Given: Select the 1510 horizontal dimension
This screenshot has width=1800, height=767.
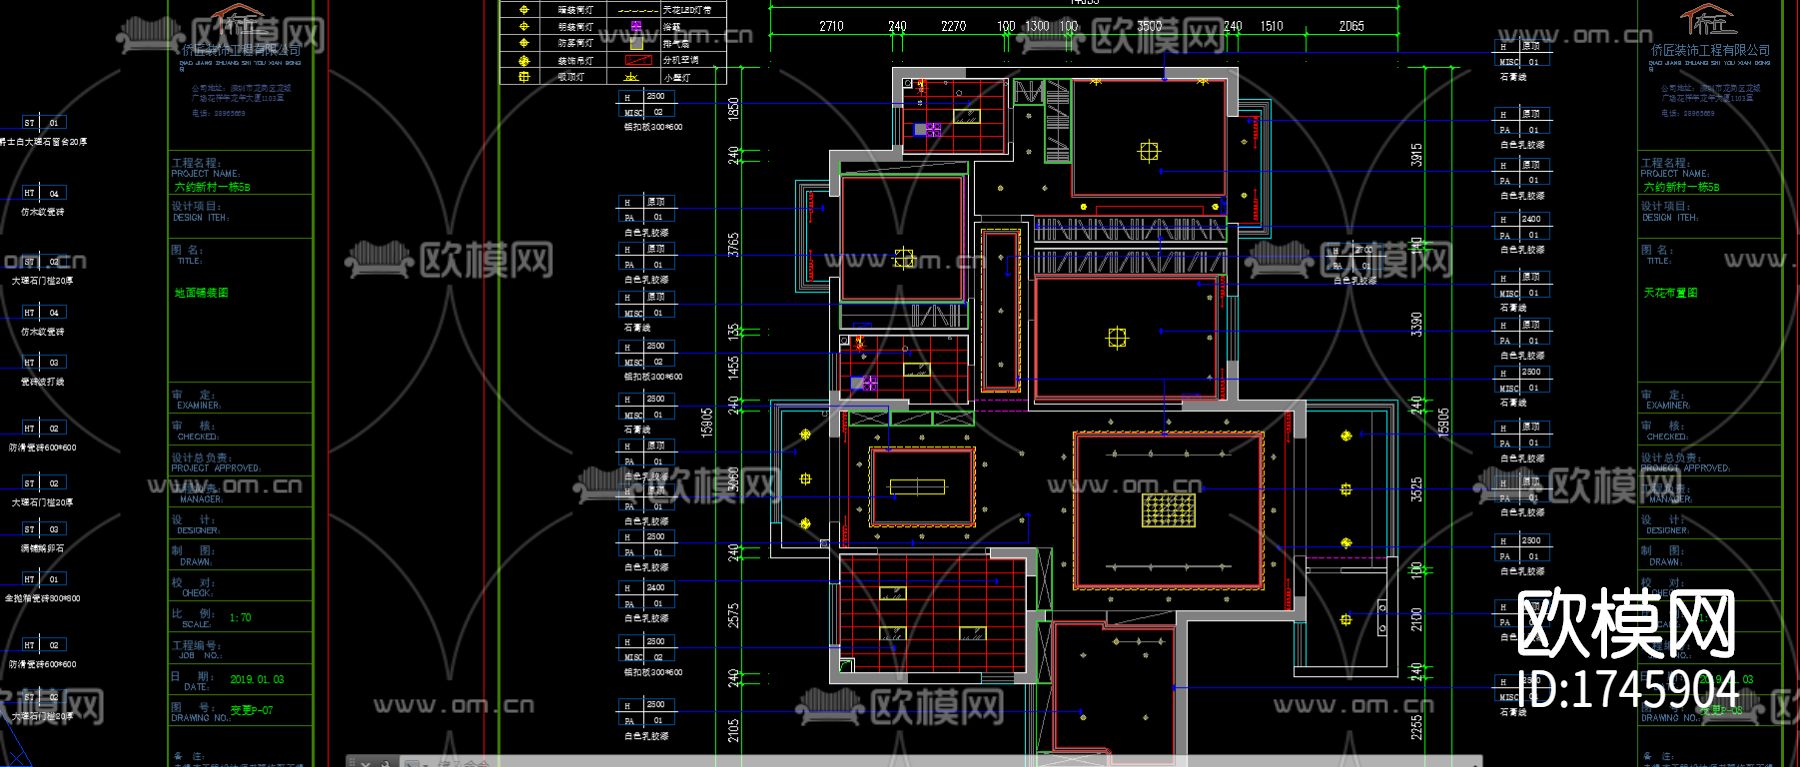Looking at the screenshot, I should coord(1271,26).
